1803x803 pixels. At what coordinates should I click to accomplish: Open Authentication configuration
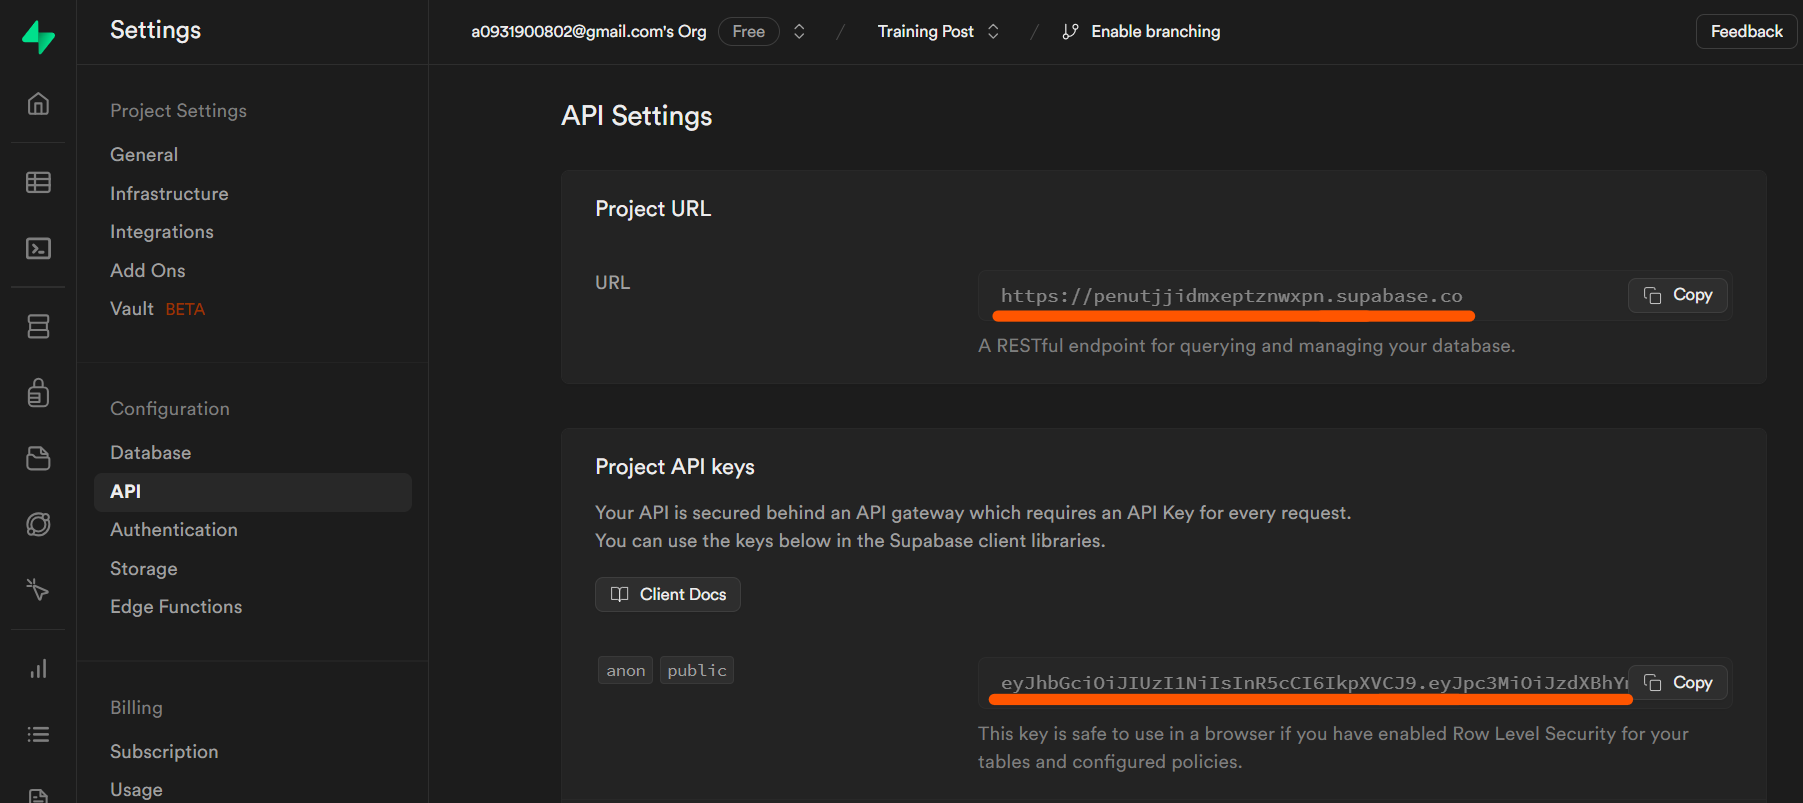[174, 529]
